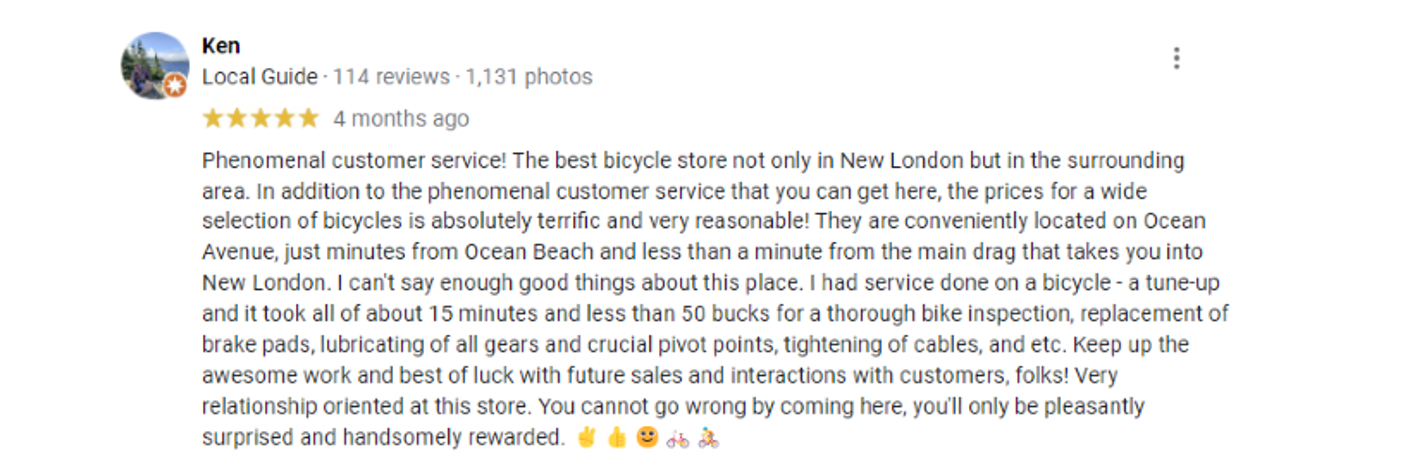The height and width of the screenshot is (468, 1404).
Task: Click the victory hand emoji
Action: click(x=587, y=438)
